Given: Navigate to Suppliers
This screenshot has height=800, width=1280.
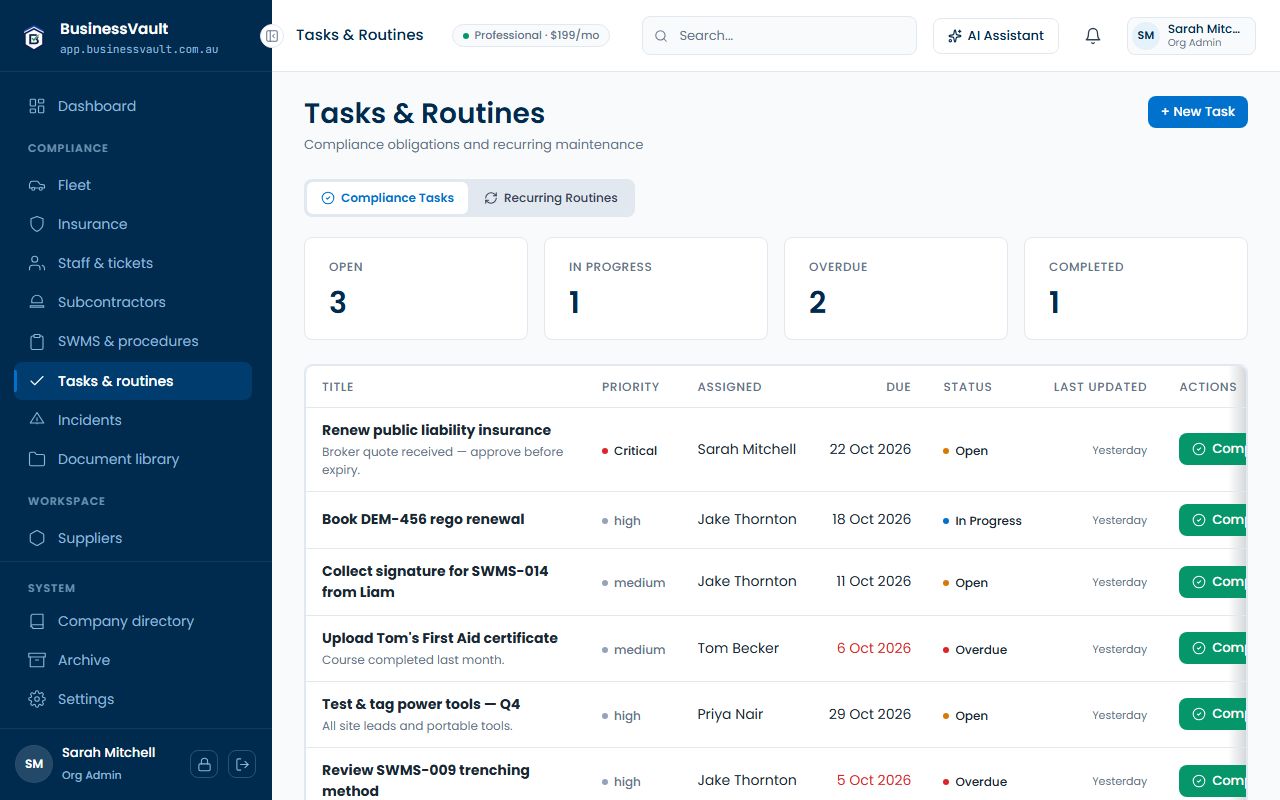Looking at the screenshot, I should (133, 538).
